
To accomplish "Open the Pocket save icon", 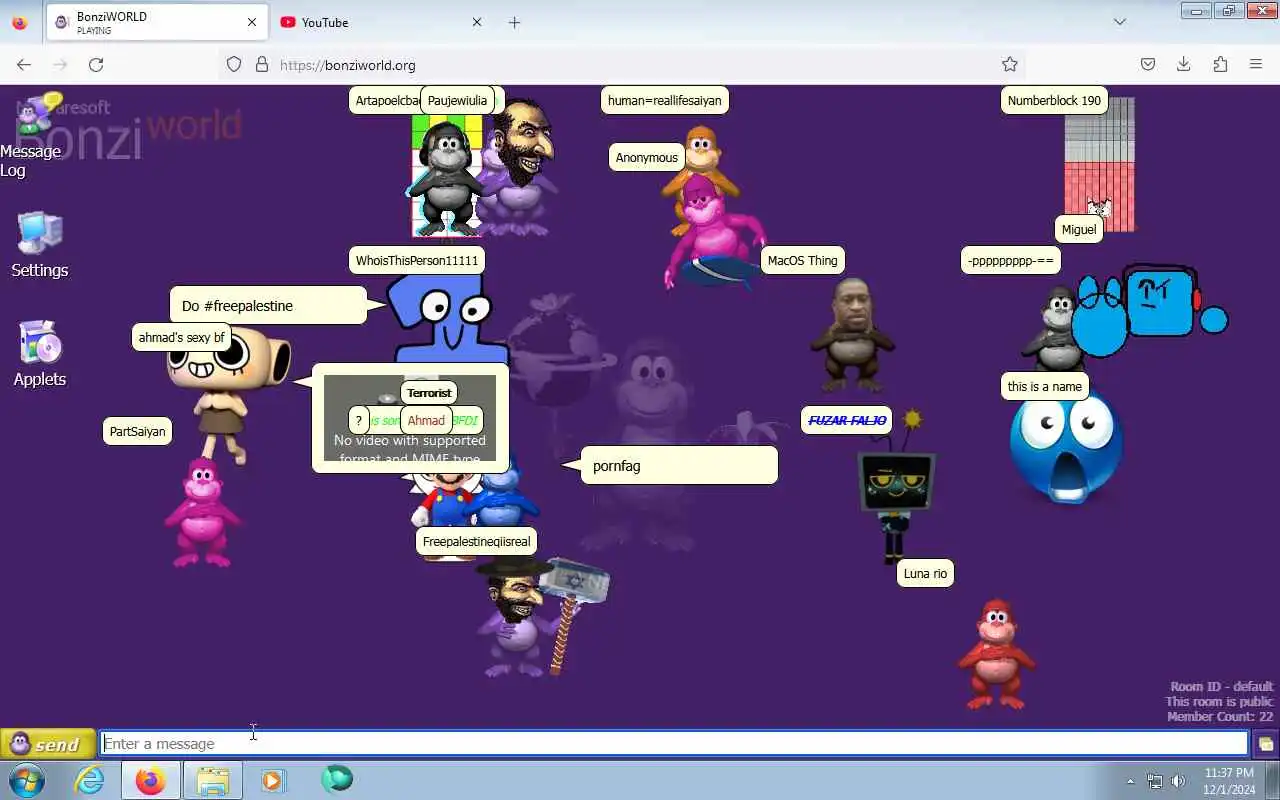I will 1148,64.
